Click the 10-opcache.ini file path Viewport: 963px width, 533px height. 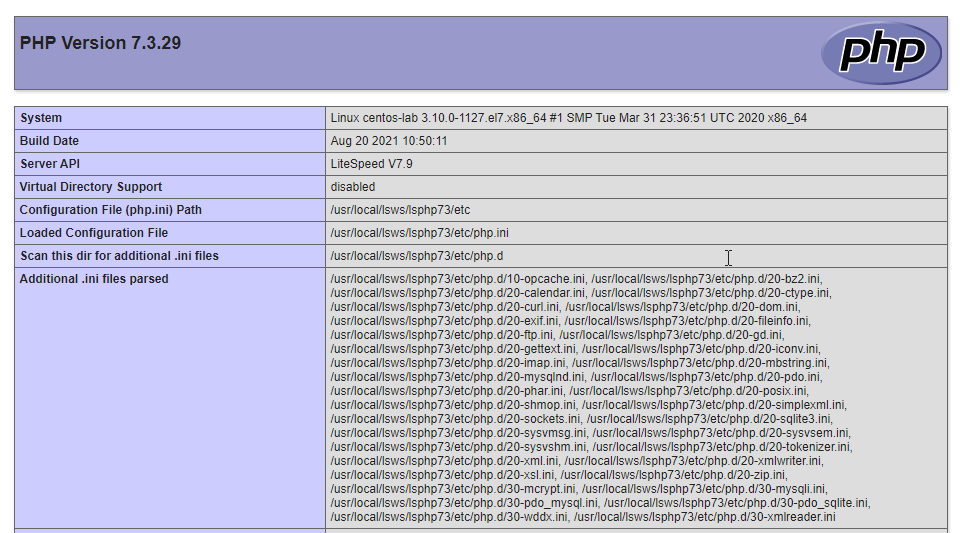[x=458, y=279]
